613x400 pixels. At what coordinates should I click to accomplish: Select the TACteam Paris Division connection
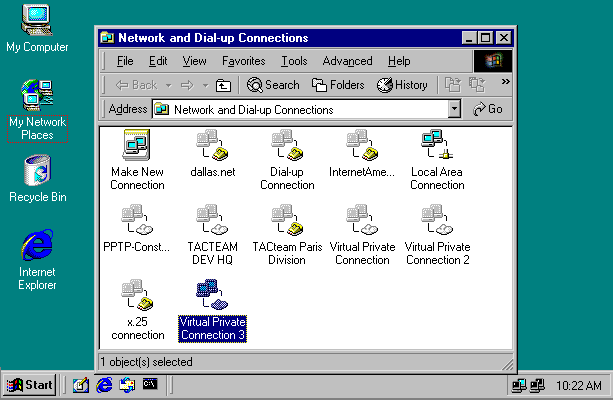[287, 221]
